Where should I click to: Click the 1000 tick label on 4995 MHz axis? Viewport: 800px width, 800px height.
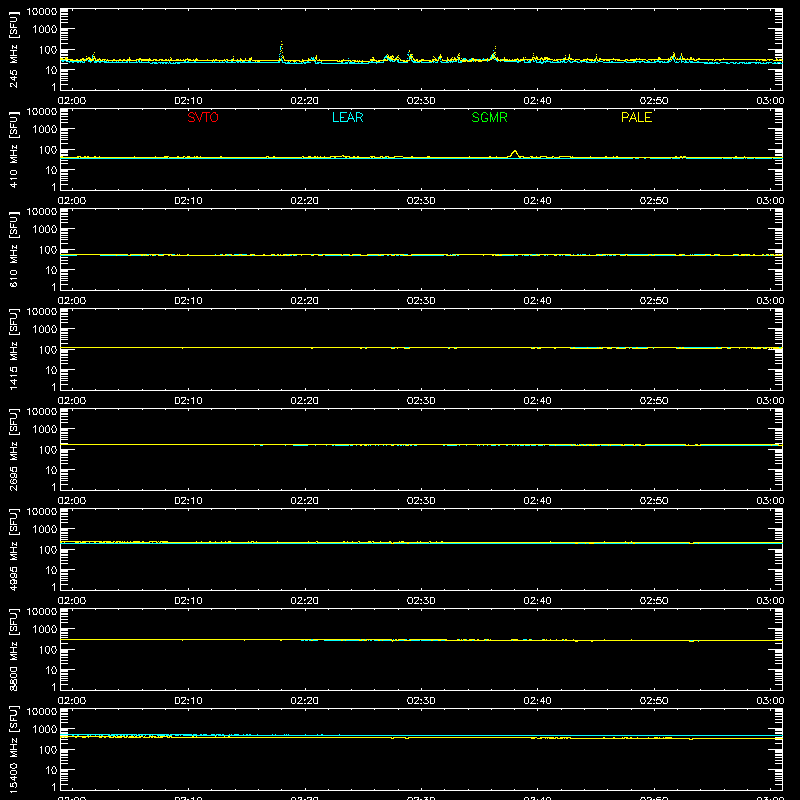coord(45,530)
